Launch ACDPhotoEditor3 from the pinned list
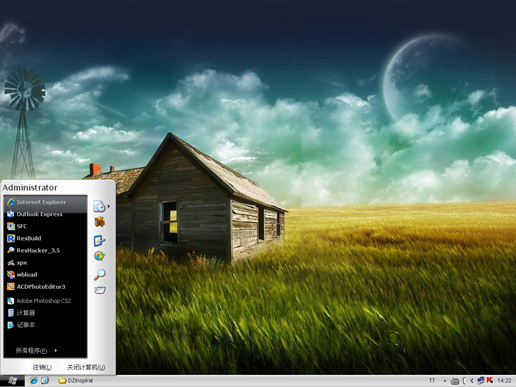Screen dimensions: 516x387 (x=45, y=287)
